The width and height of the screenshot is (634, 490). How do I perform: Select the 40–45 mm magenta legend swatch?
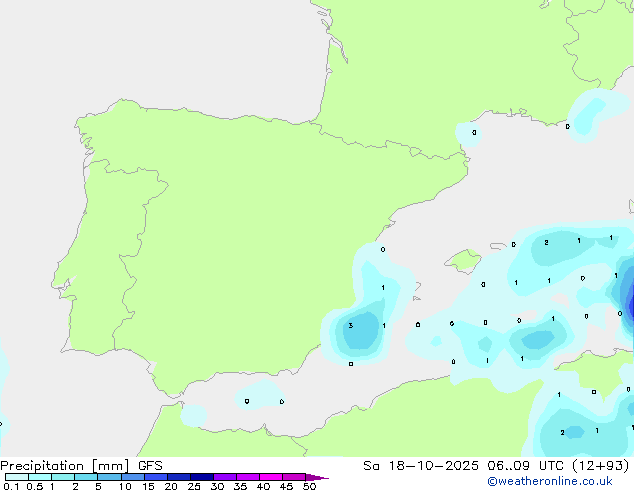[271, 477]
